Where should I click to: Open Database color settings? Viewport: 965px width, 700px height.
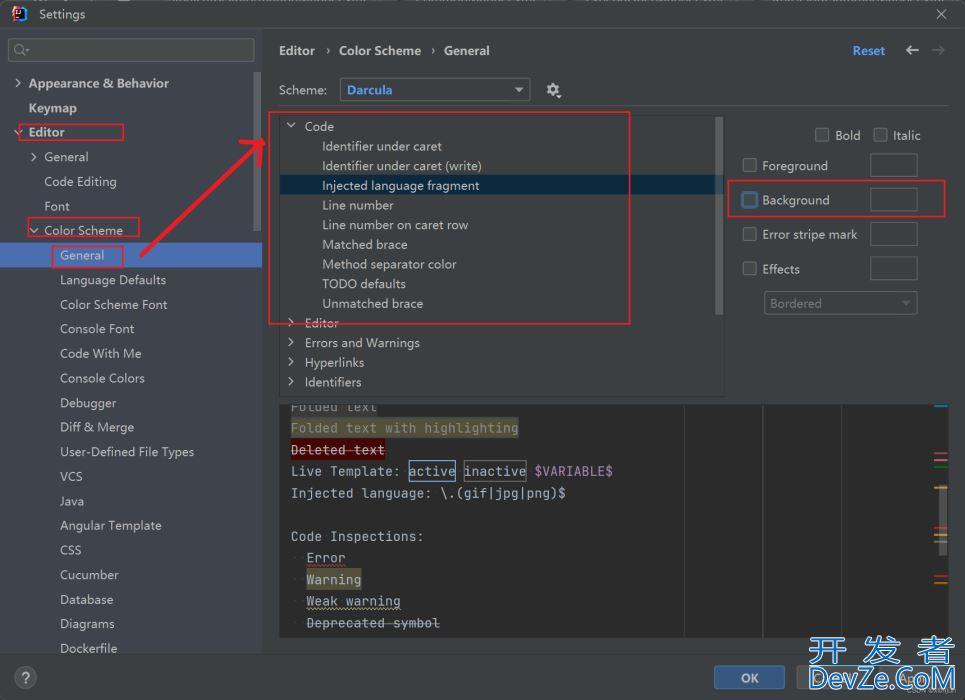pyautogui.click(x=87, y=599)
